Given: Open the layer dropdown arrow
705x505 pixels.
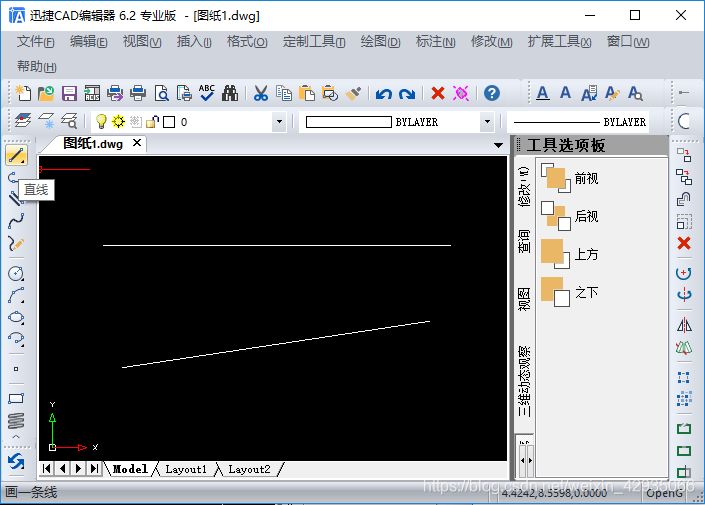Looking at the screenshot, I should coord(279,121).
